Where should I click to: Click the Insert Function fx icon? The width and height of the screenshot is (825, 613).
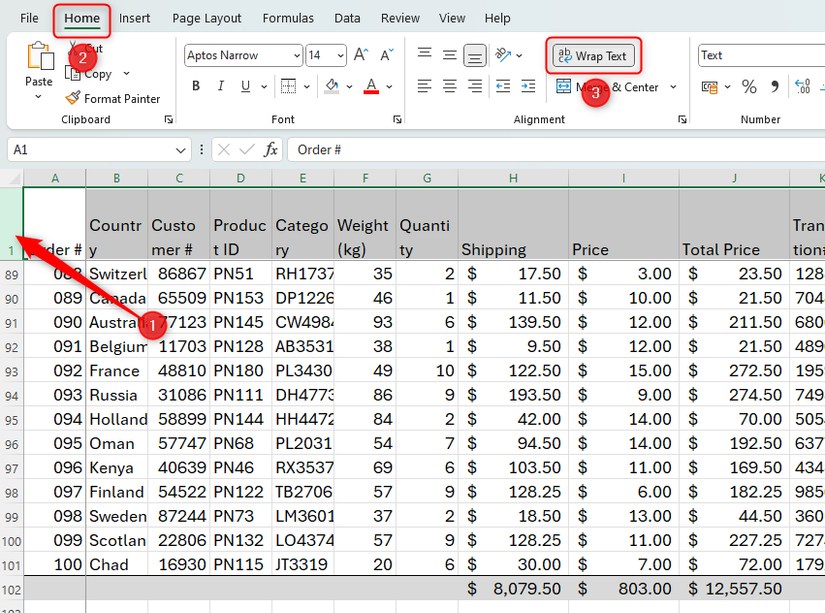point(271,150)
